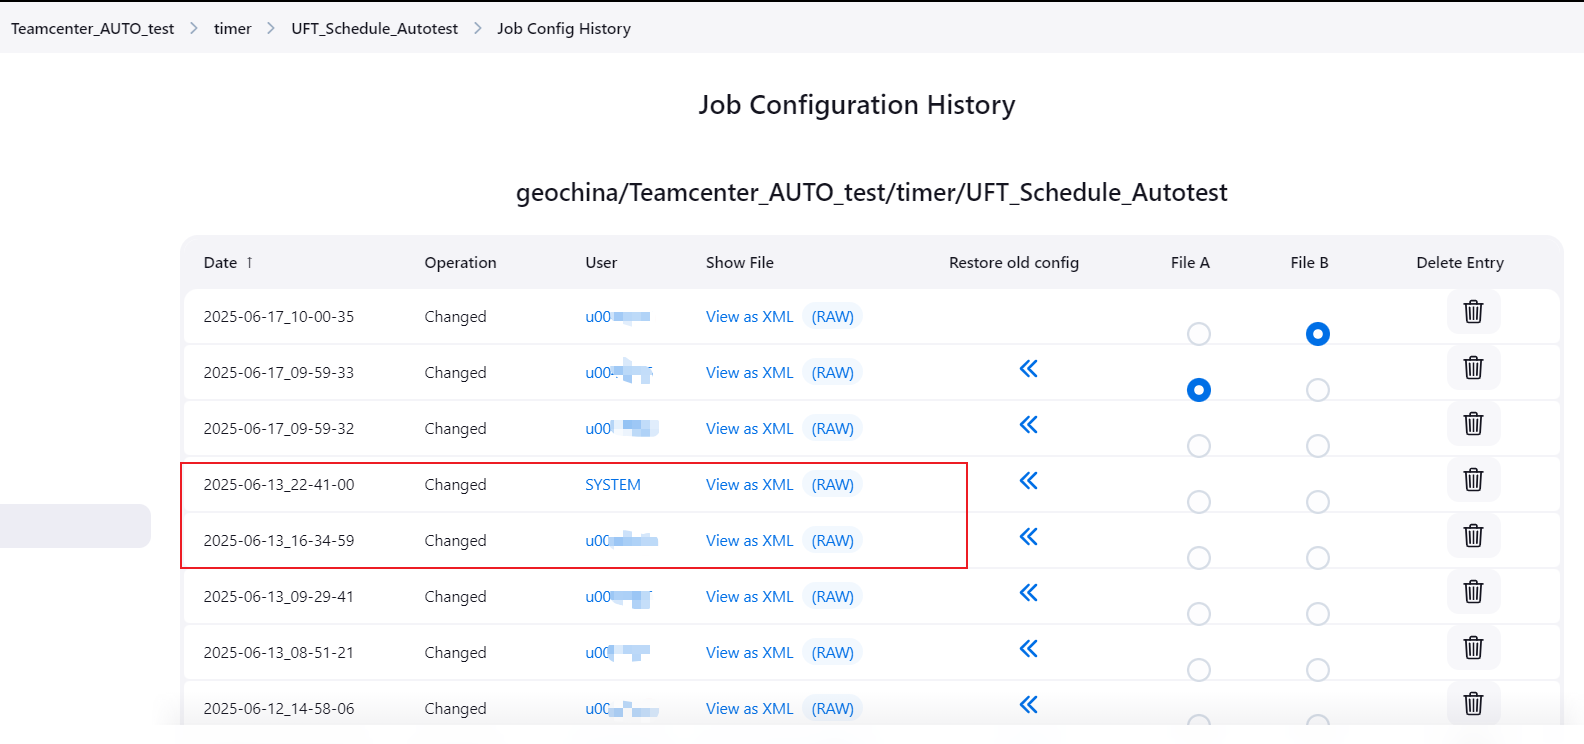Delete the 2025-06-17_10-00-35 history entry
Screen dimensions: 1584x744
pyautogui.click(x=1473, y=312)
